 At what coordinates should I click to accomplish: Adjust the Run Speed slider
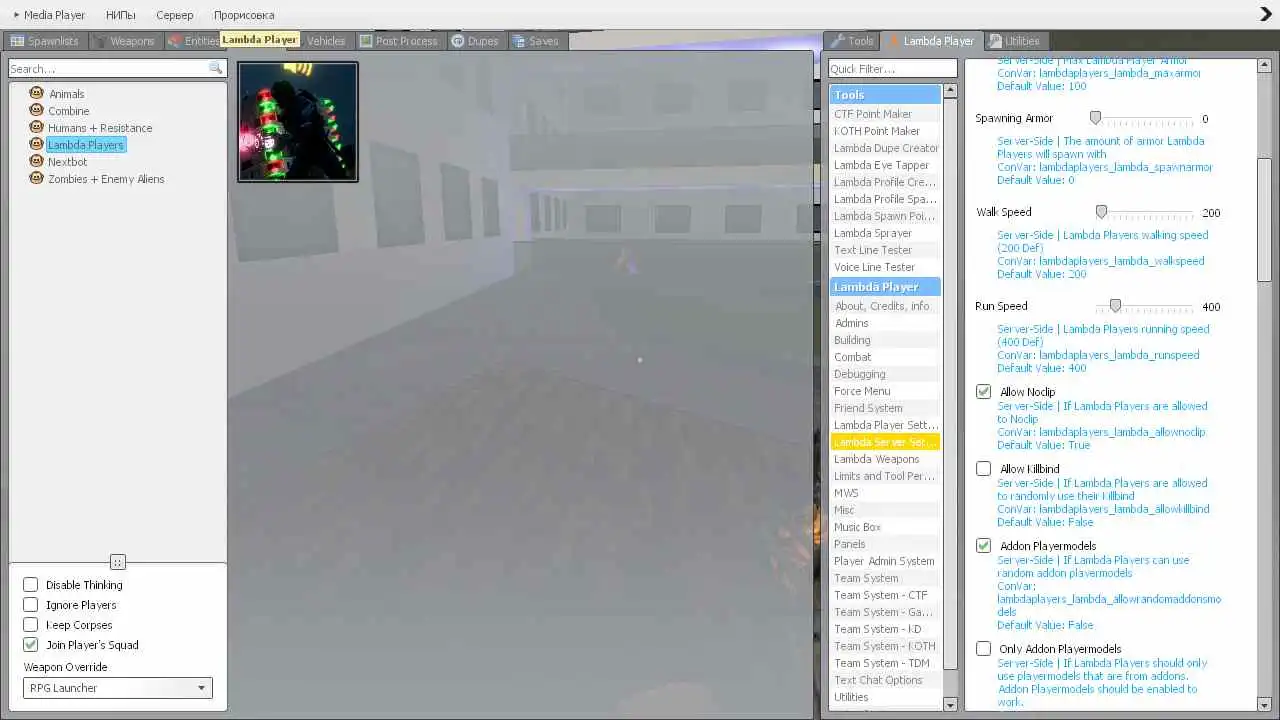coord(1115,306)
